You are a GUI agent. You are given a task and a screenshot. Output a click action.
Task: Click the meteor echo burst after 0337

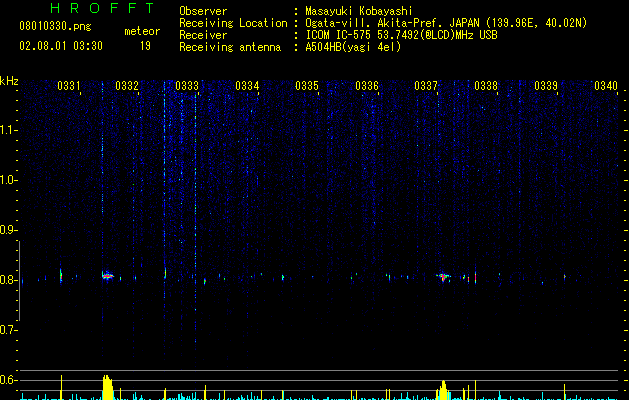tap(443, 276)
